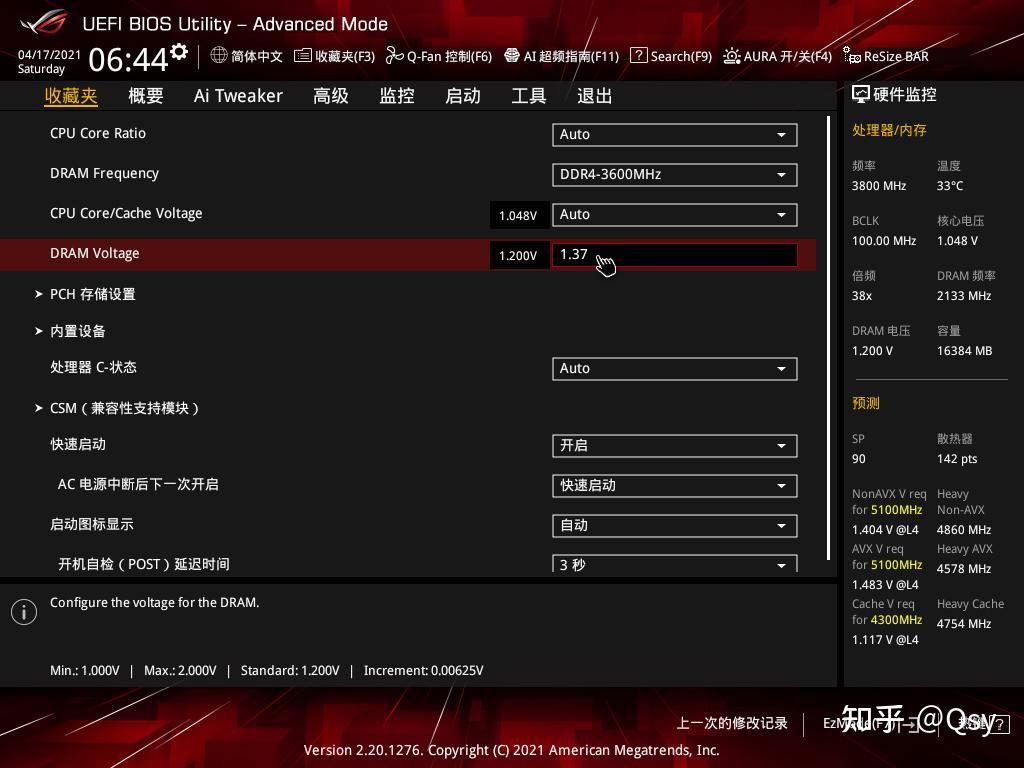Click the gear icon beside the clock
The image size is (1024, 768).
179,52
